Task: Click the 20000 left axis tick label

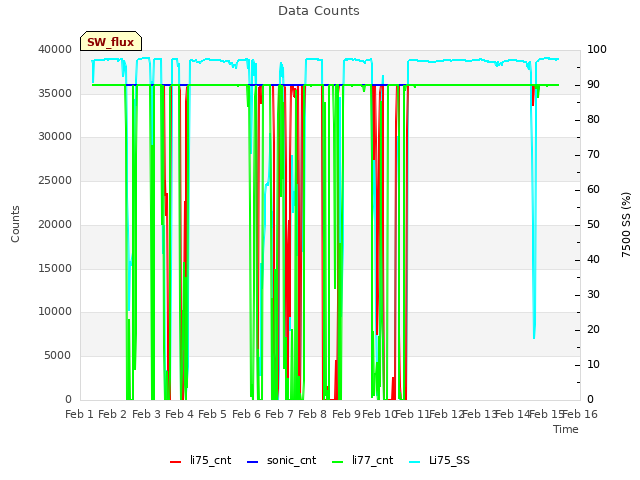Action: 55,224
